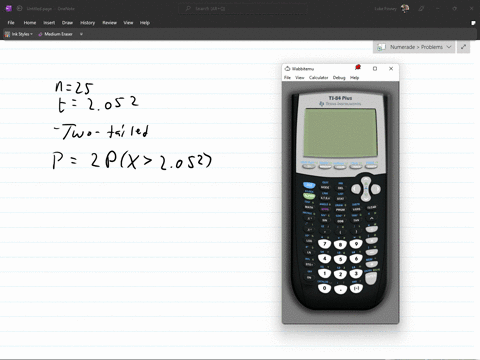The image size is (480, 360).
Task: Expand the quick access toolbar customize arrow
Action: [x=81, y=34]
